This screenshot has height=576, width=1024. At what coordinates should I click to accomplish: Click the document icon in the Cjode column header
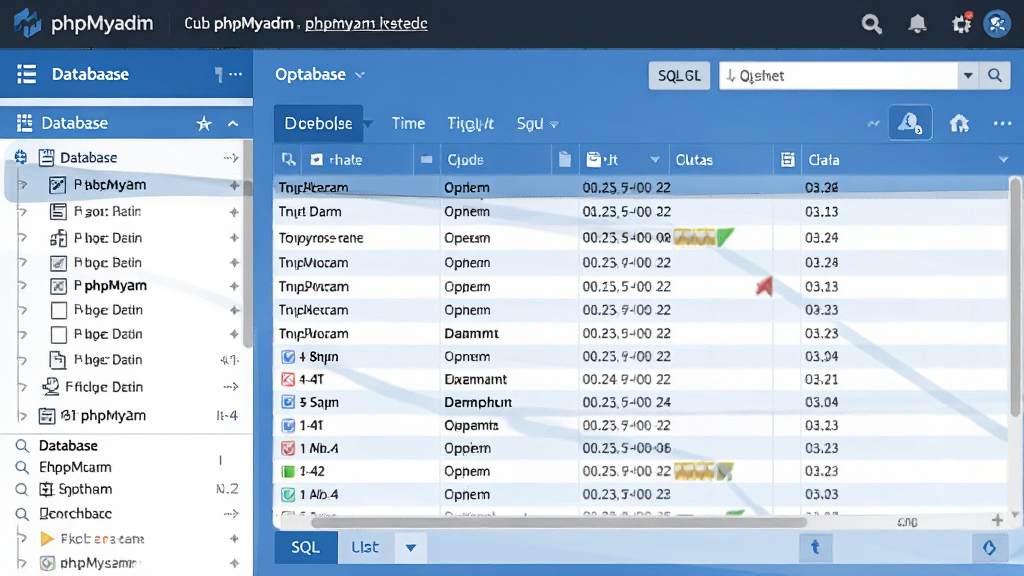pyautogui.click(x=565, y=159)
